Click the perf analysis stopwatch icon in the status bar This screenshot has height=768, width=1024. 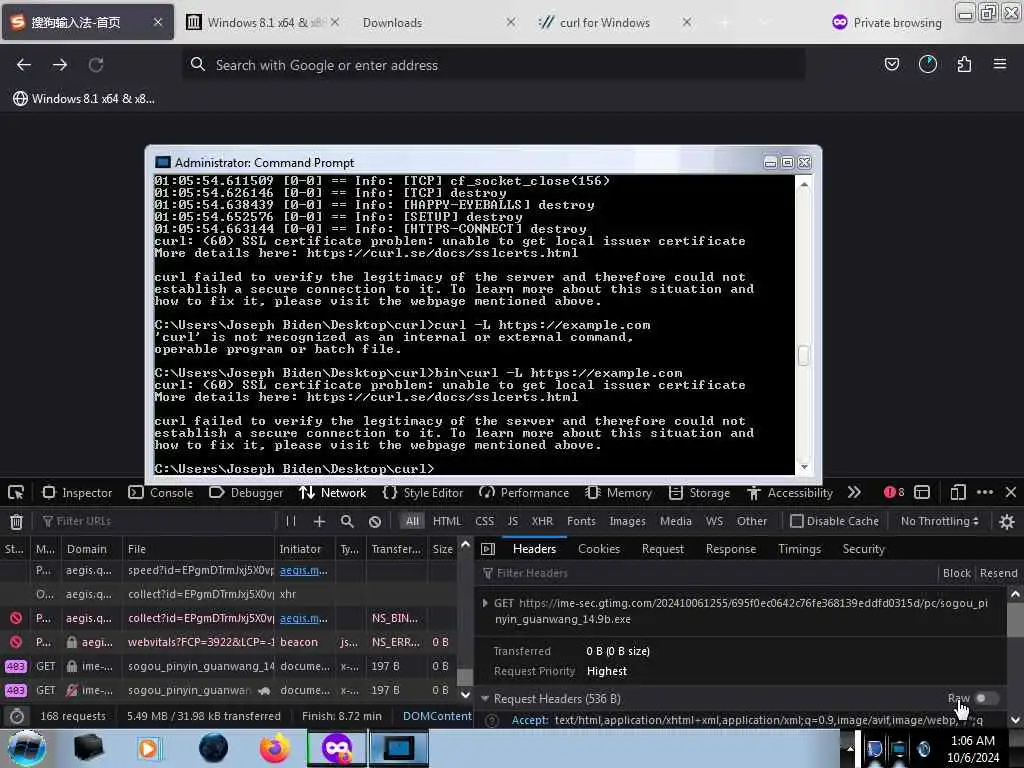click(17, 716)
